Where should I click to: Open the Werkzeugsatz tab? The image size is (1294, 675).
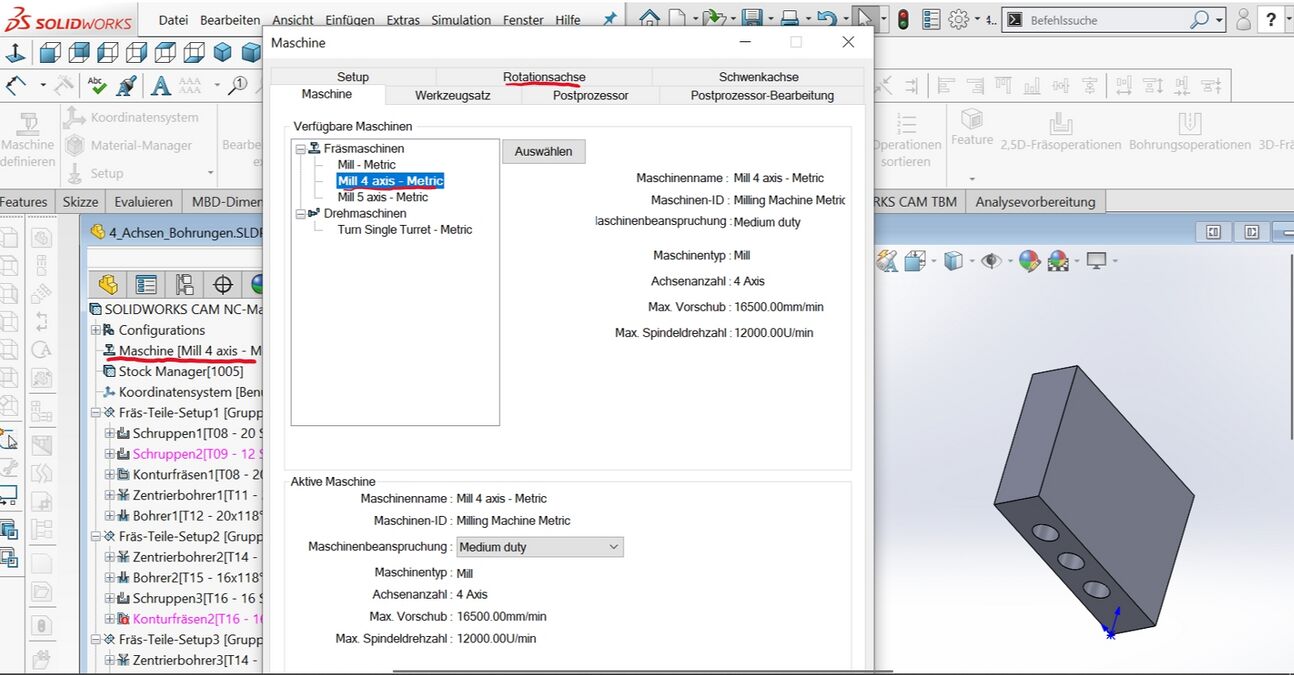452,95
